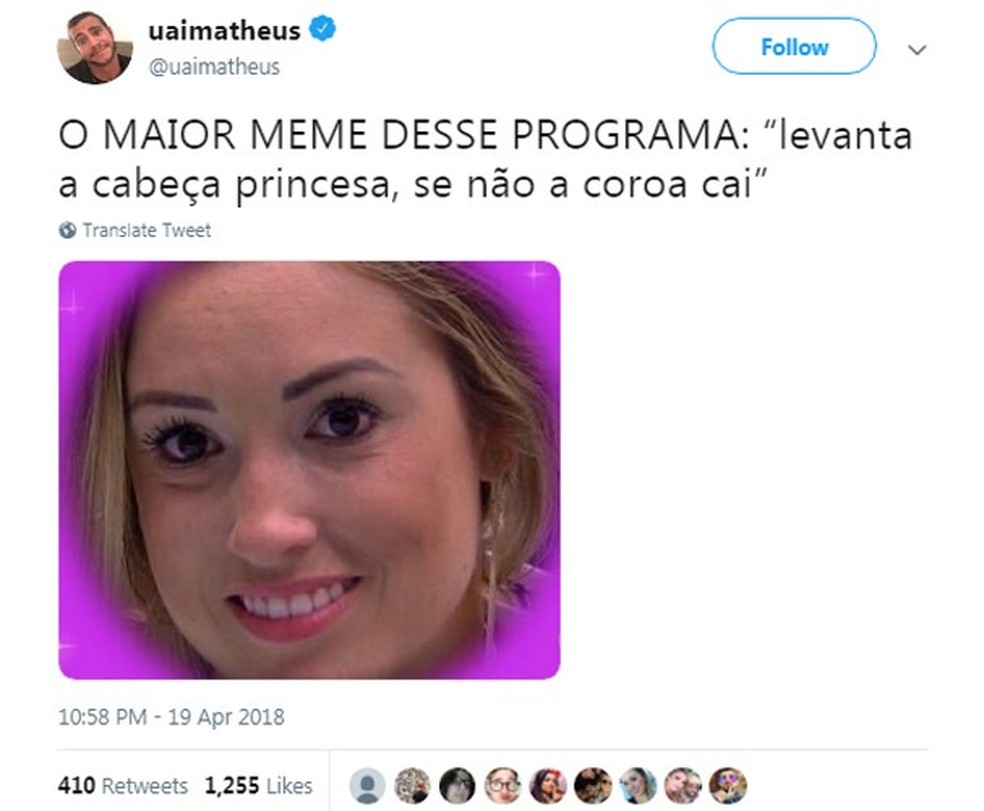984x811 pixels.
Task: Click the fourth liker avatar wearing glasses
Action: 503,786
